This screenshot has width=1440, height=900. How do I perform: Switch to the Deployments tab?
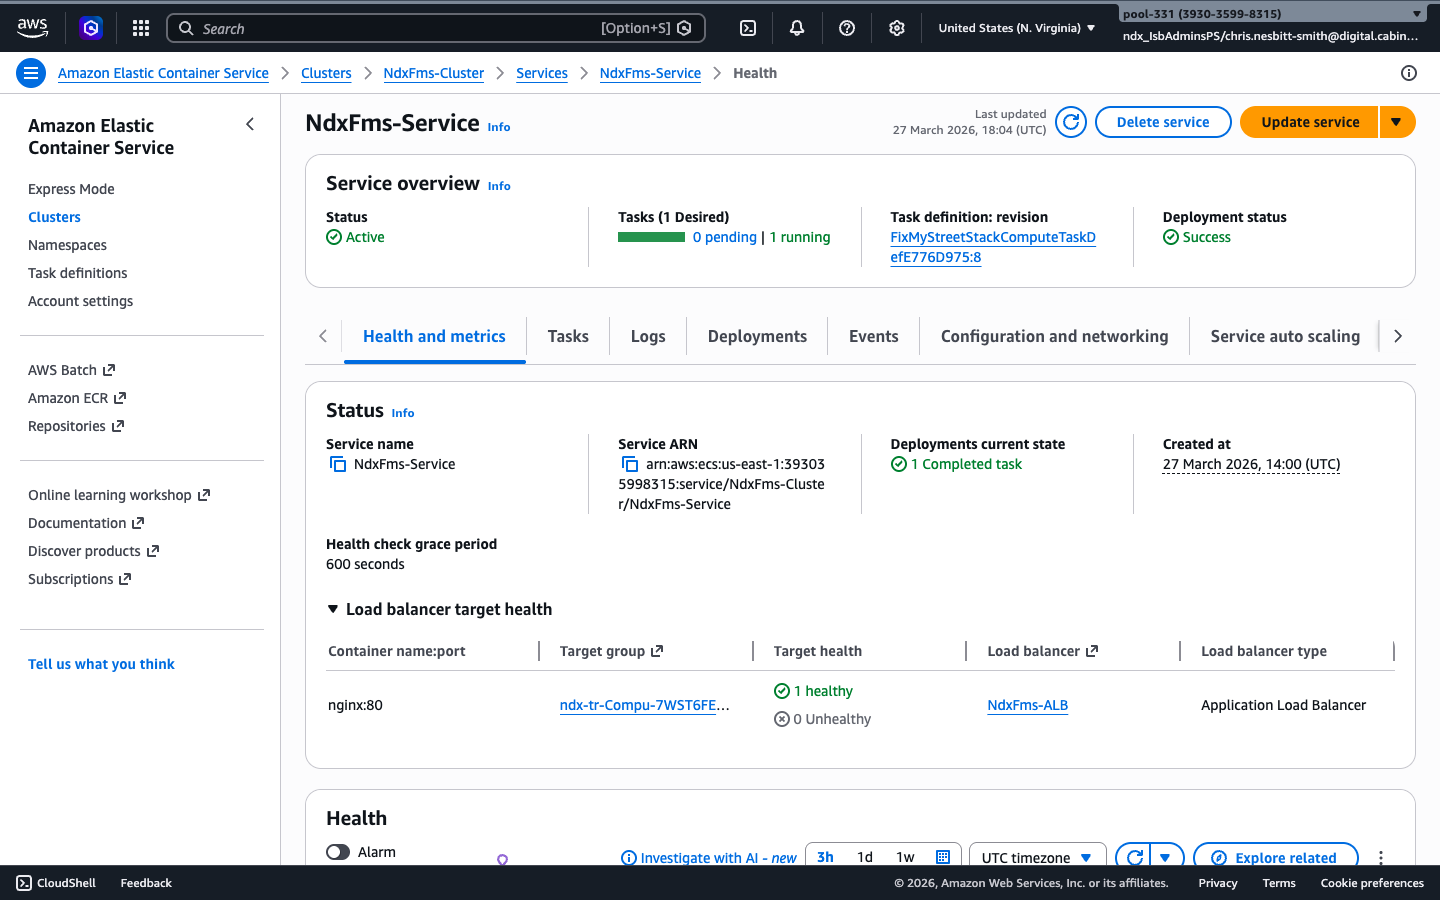756,336
